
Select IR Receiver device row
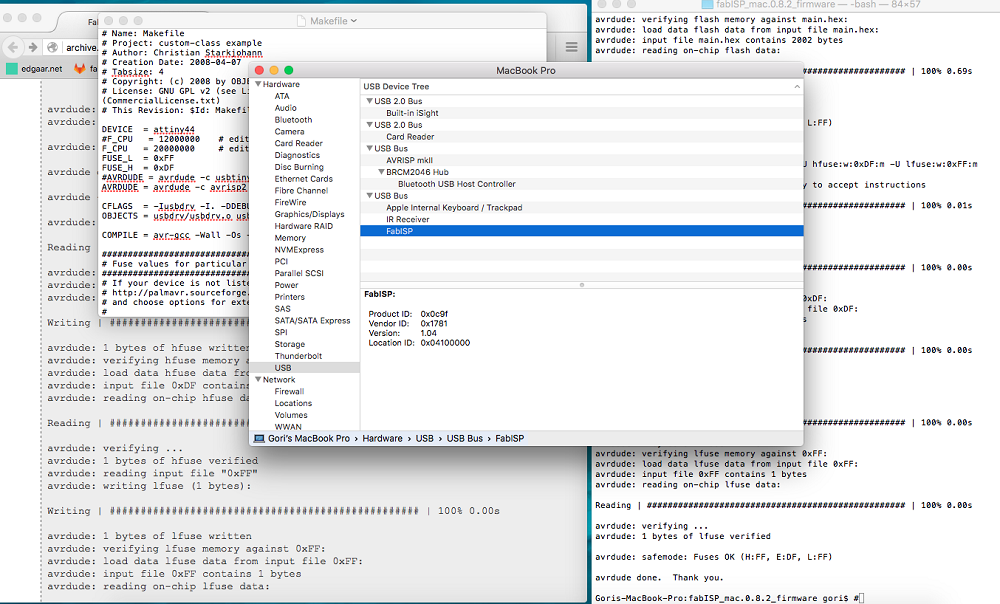pos(582,219)
